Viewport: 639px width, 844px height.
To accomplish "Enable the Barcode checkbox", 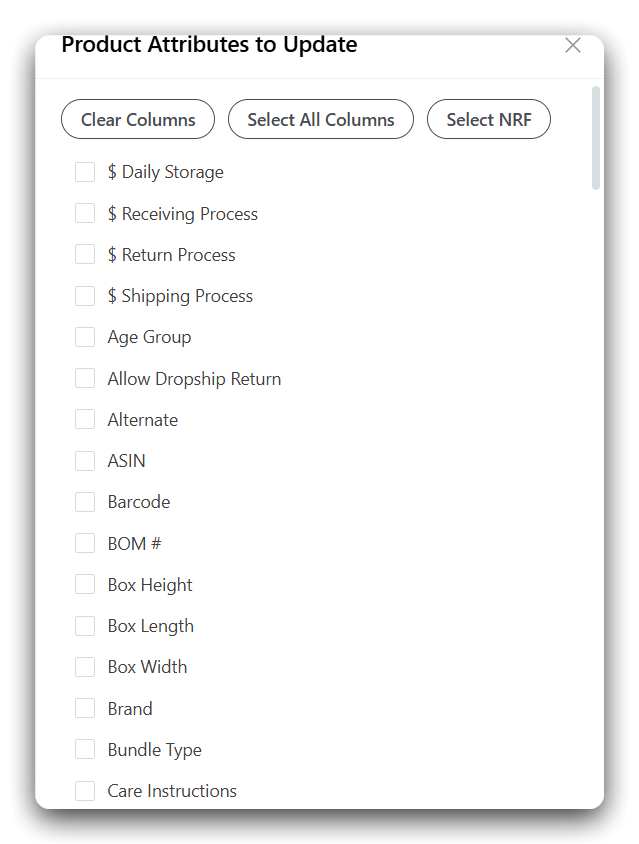I will tap(85, 501).
